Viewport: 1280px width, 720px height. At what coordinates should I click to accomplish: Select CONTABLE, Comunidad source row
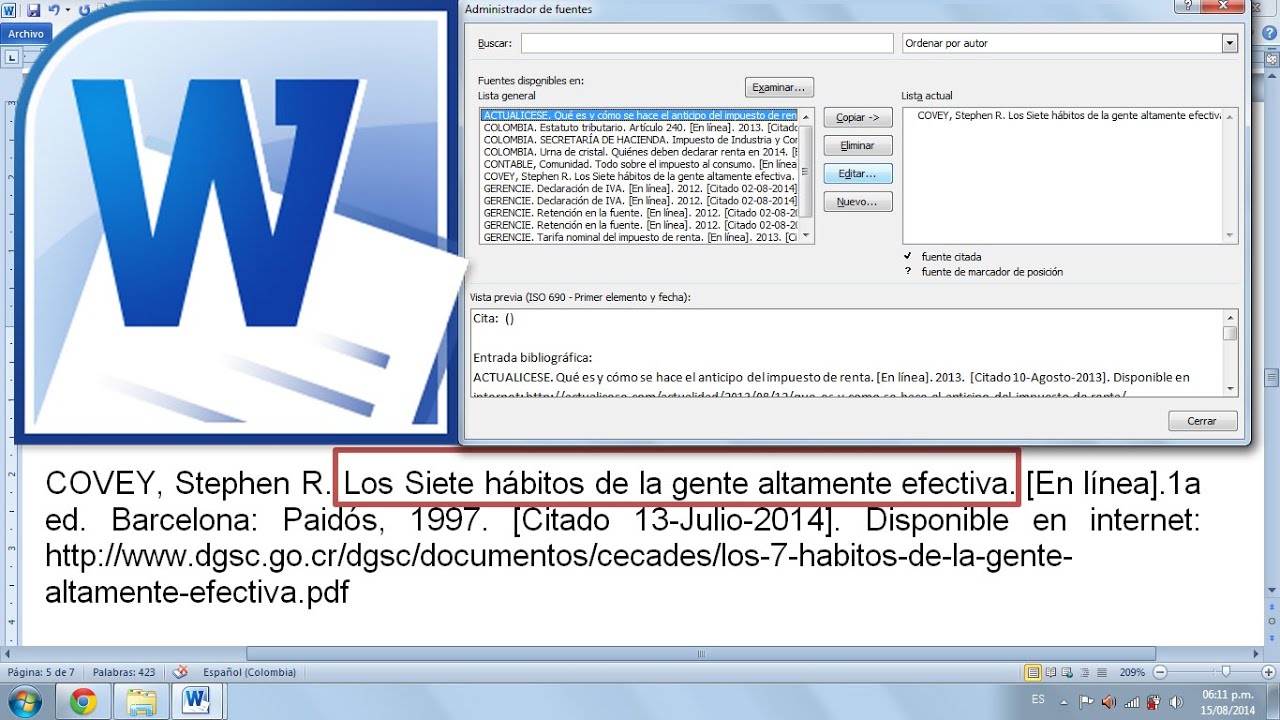tap(639, 163)
